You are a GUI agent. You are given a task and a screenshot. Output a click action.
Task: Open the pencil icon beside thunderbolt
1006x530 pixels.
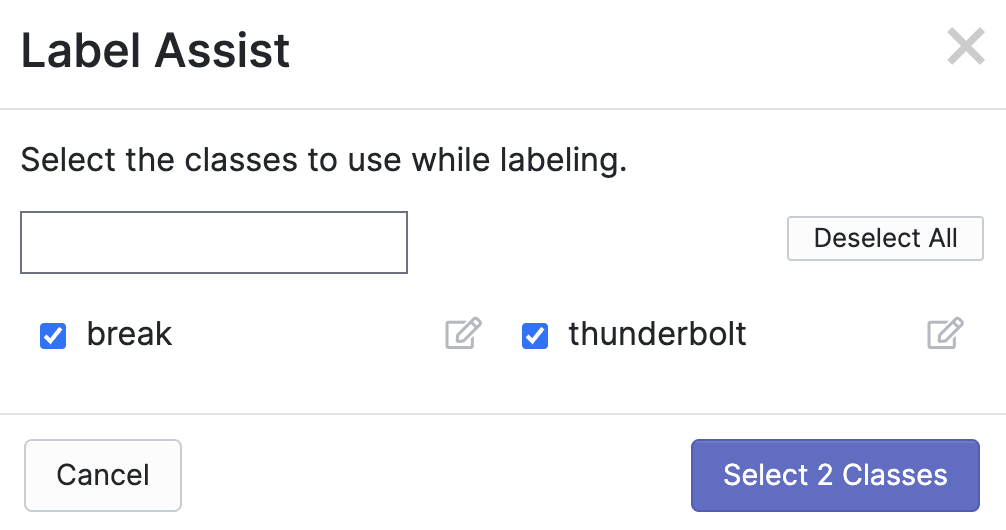(945, 334)
